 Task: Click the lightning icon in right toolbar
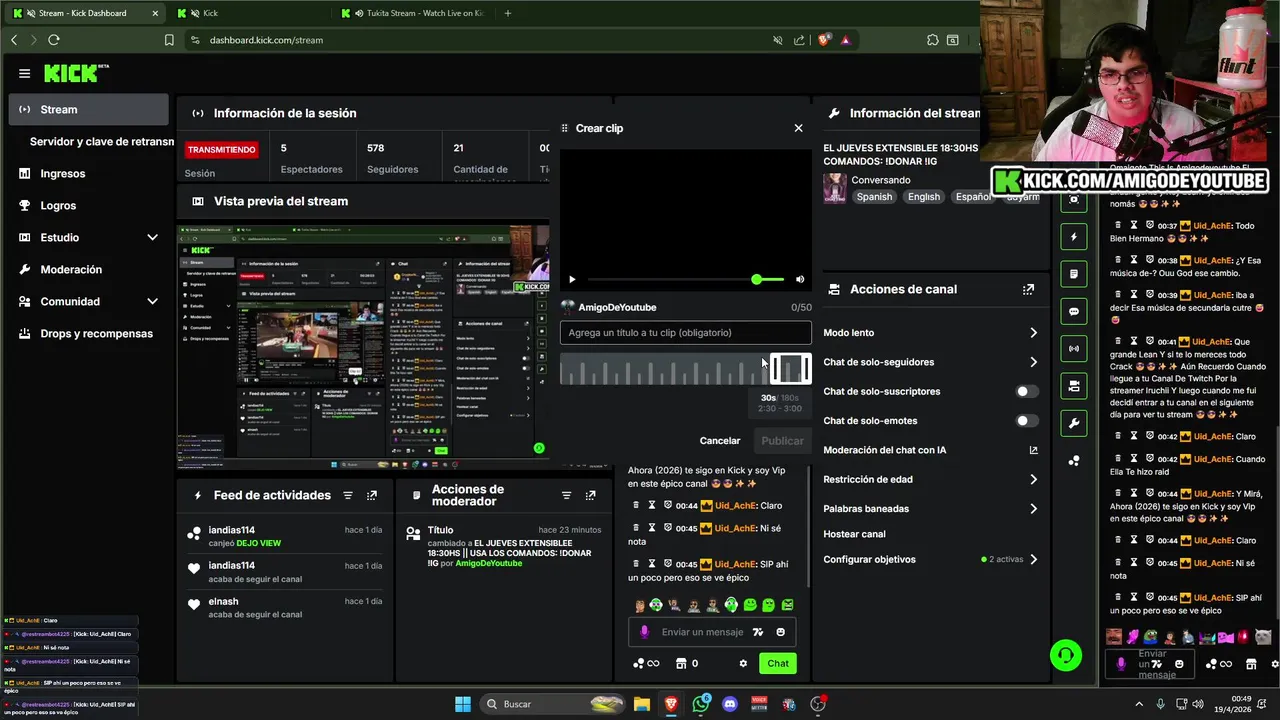click(x=1074, y=237)
